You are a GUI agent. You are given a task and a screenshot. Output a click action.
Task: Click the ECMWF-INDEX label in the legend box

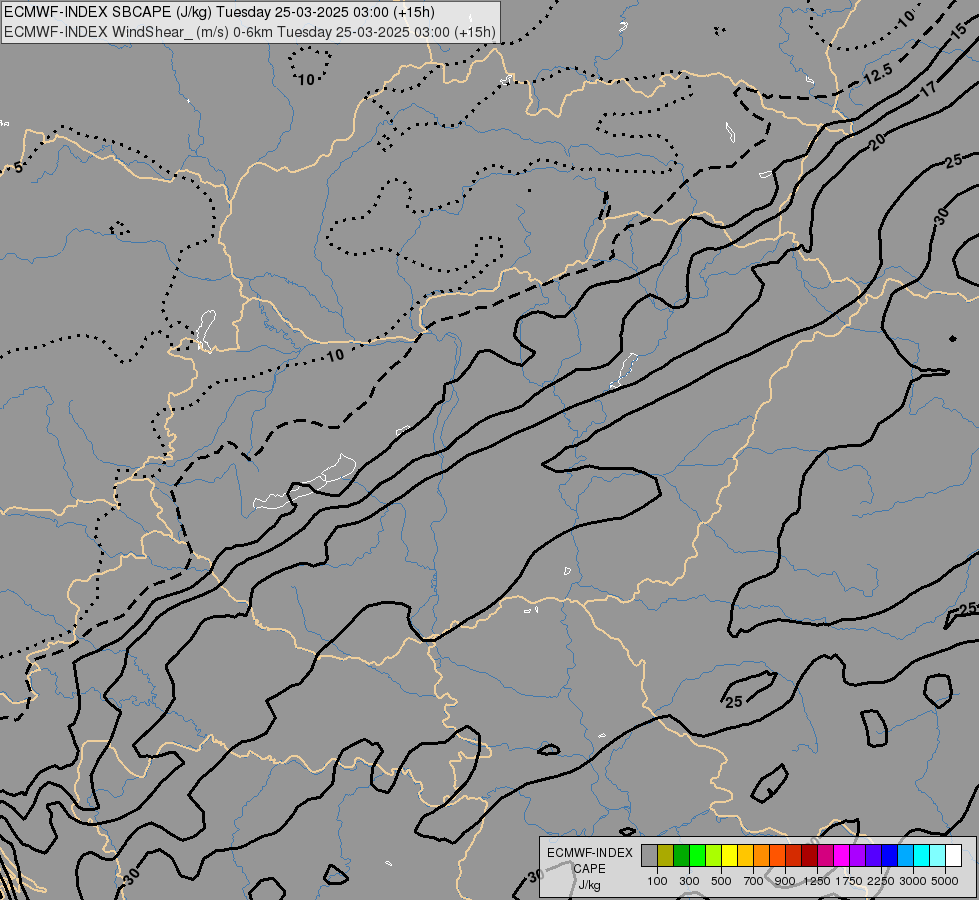[589, 853]
